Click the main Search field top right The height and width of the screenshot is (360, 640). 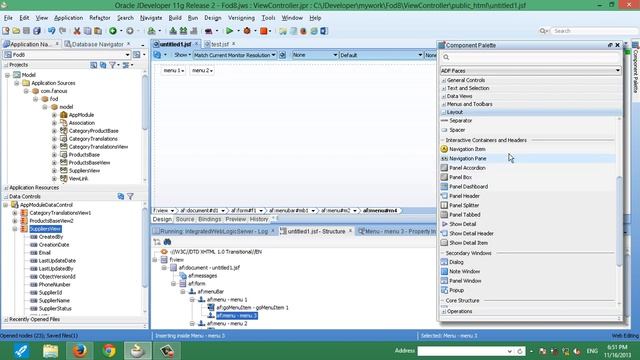point(594,31)
